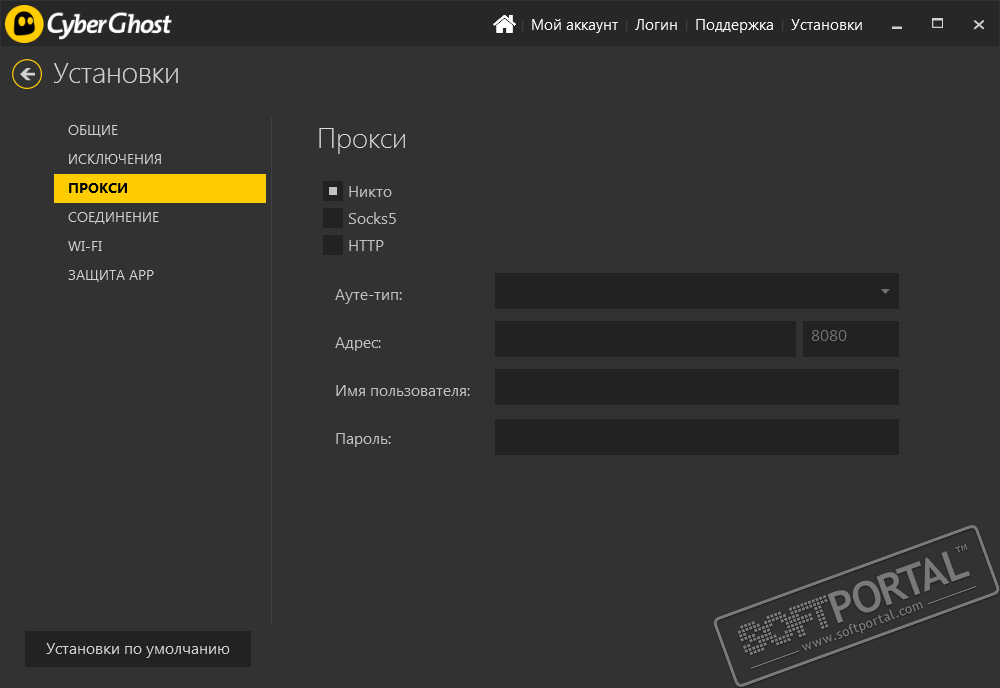Select the Никто proxy option
The image size is (1000, 688).
[333, 192]
